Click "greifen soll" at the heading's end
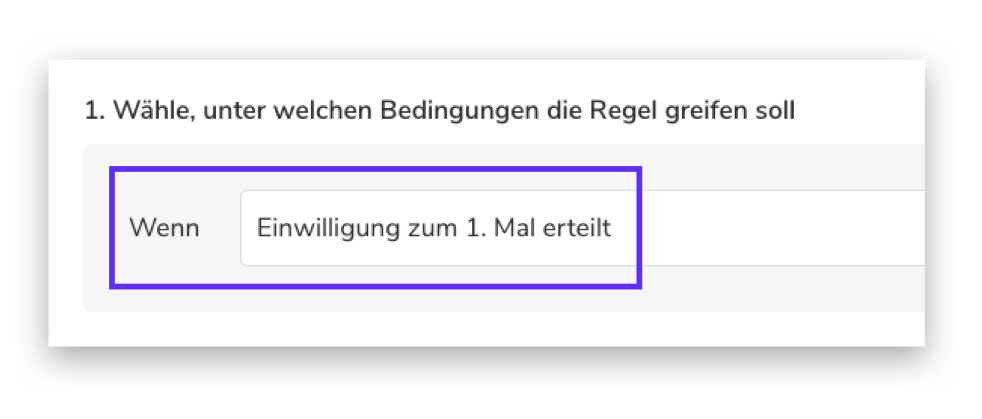This screenshot has height=419, width=982. 736,110
